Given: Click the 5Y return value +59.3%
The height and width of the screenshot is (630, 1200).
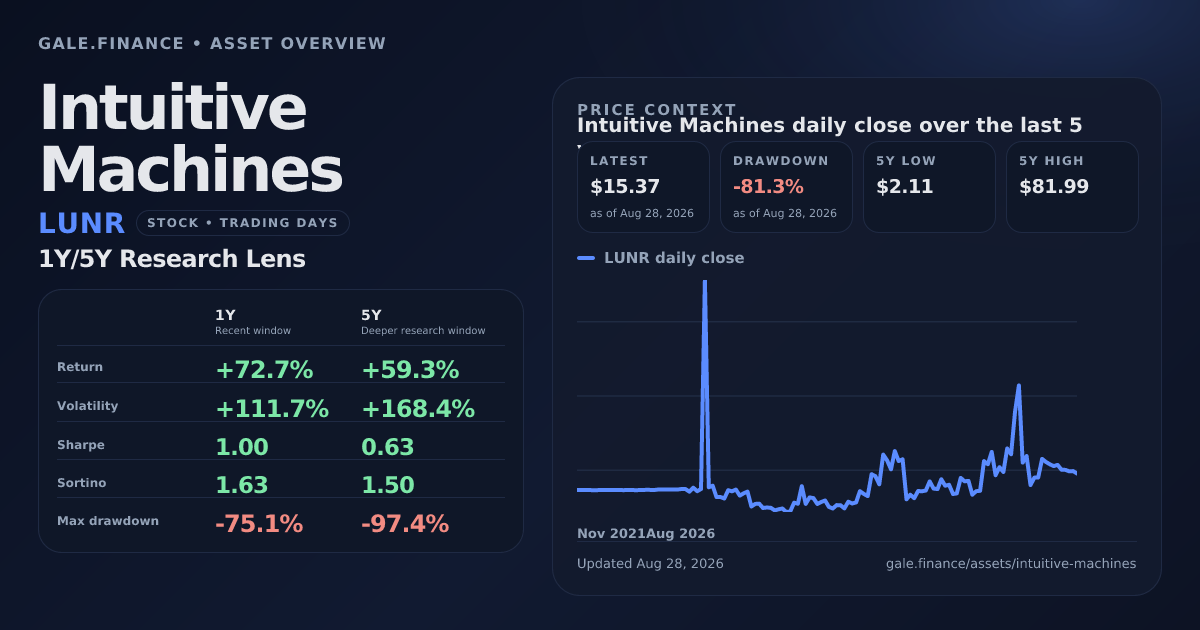Looking at the screenshot, I should click(x=410, y=370).
